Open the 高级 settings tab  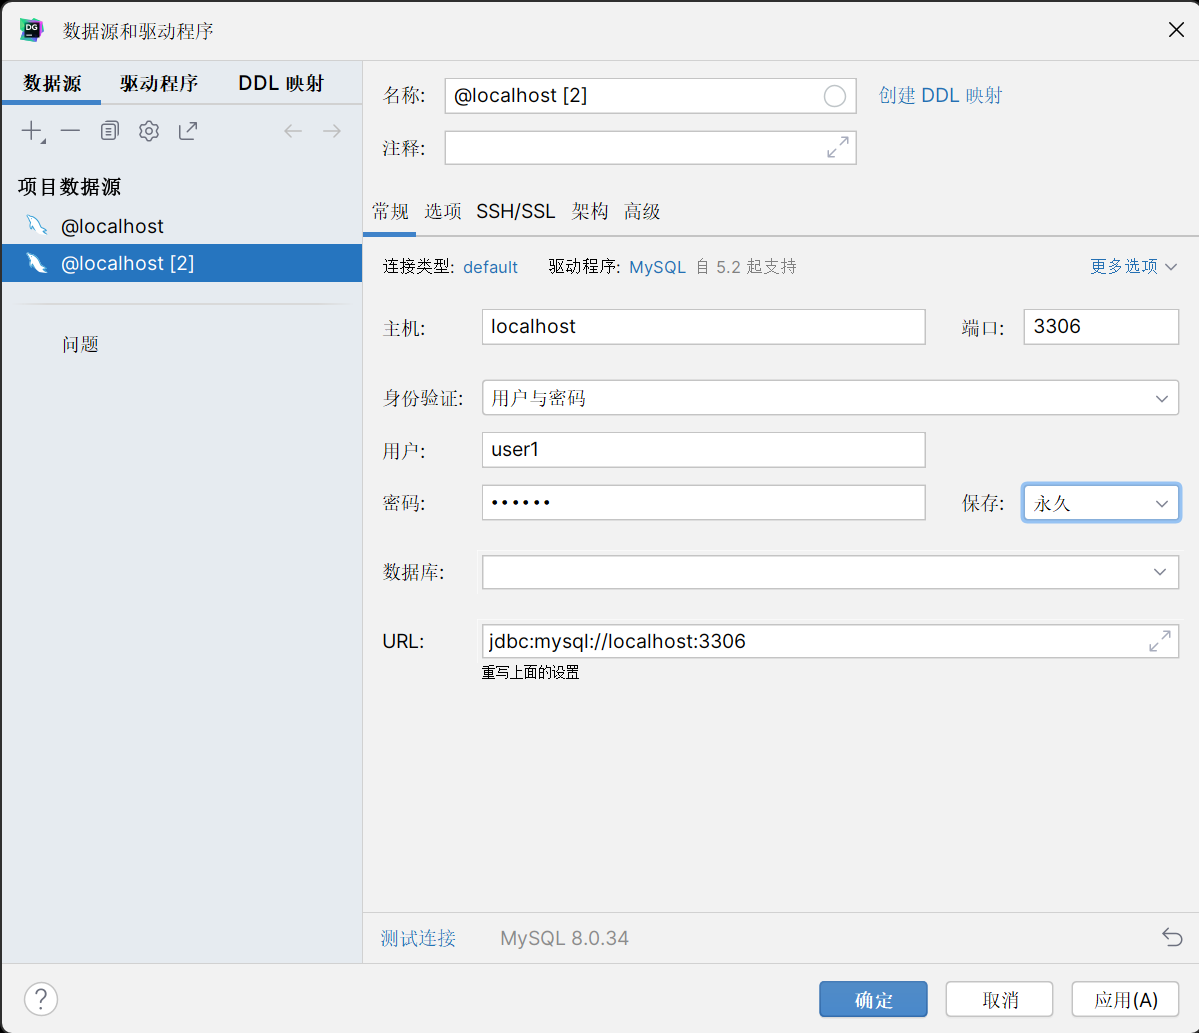pyautogui.click(x=642, y=212)
